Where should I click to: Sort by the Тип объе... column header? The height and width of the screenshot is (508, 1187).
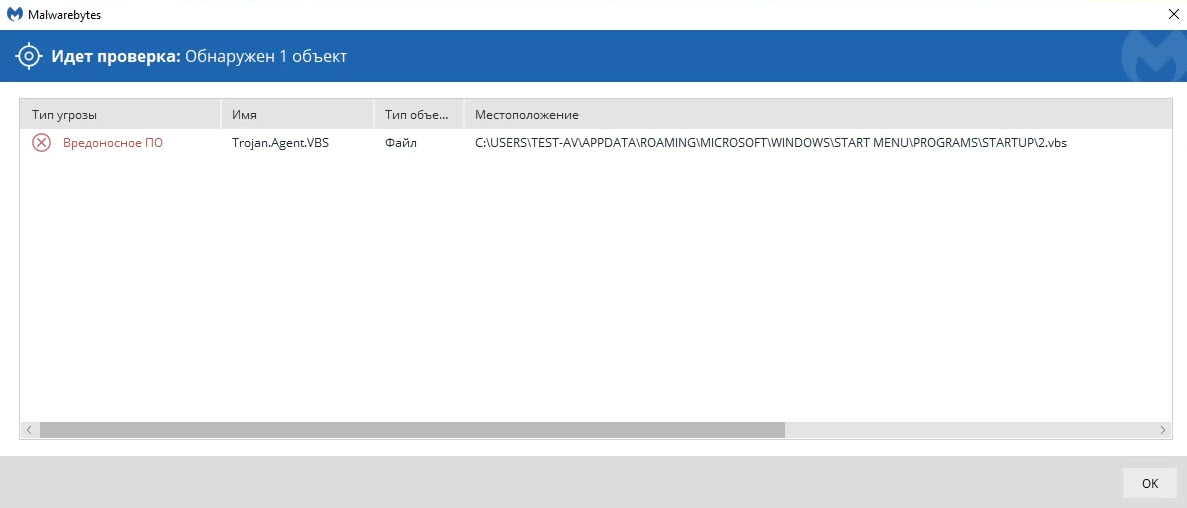tap(419, 114)
